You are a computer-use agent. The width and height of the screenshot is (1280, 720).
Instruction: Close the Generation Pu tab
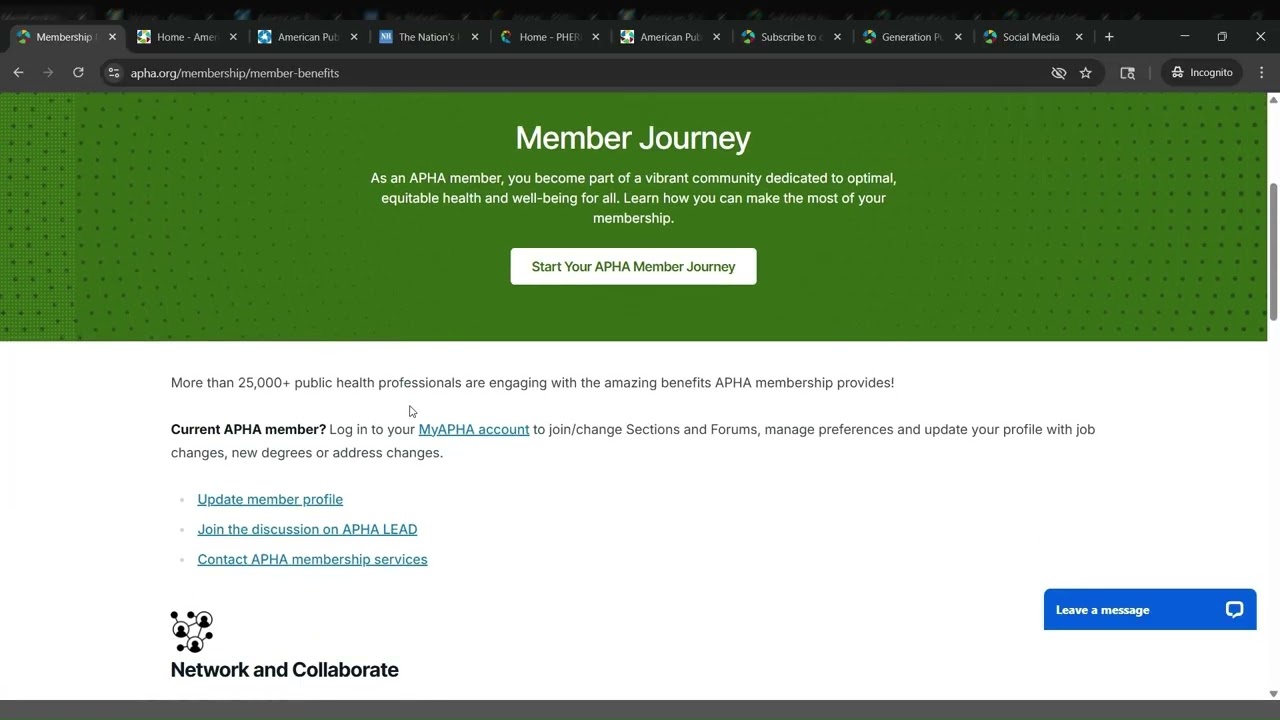pos(958,37)
